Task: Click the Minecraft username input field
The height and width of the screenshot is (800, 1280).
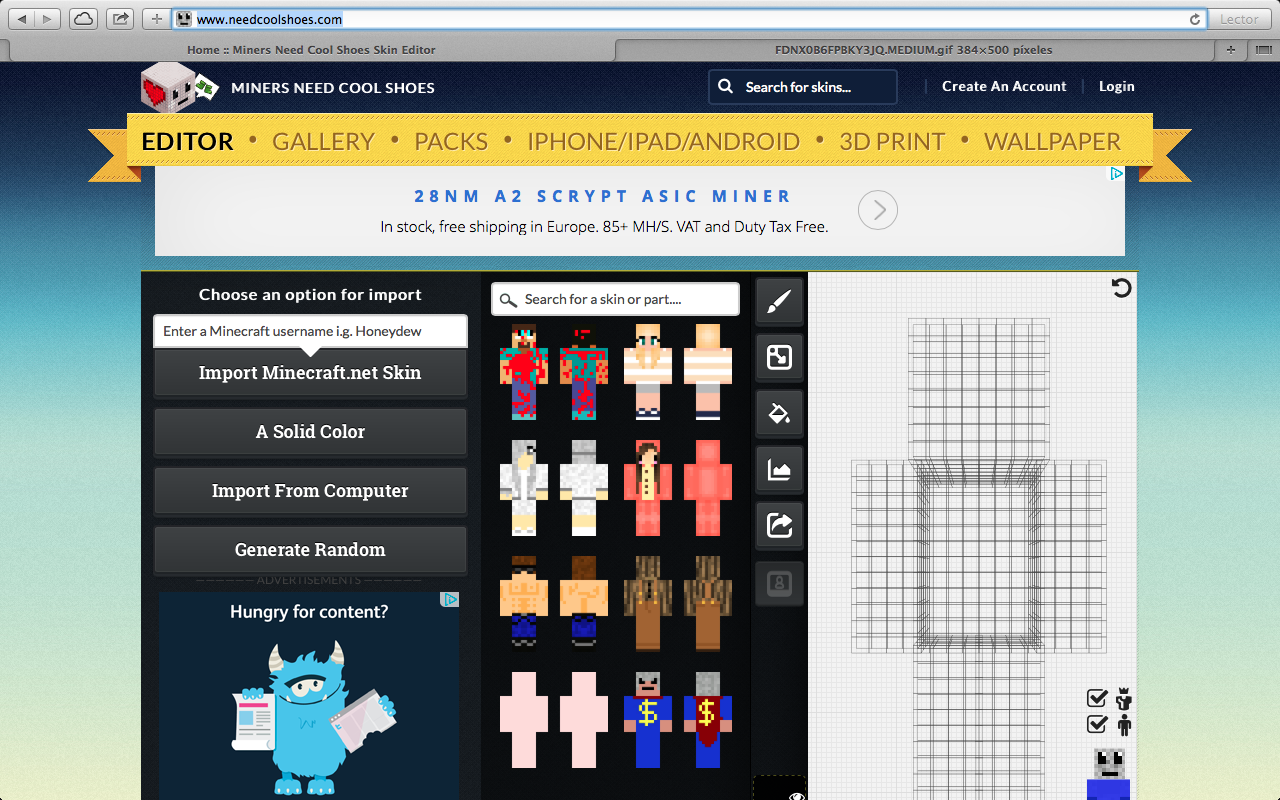Action: click(x=310, y=331)
